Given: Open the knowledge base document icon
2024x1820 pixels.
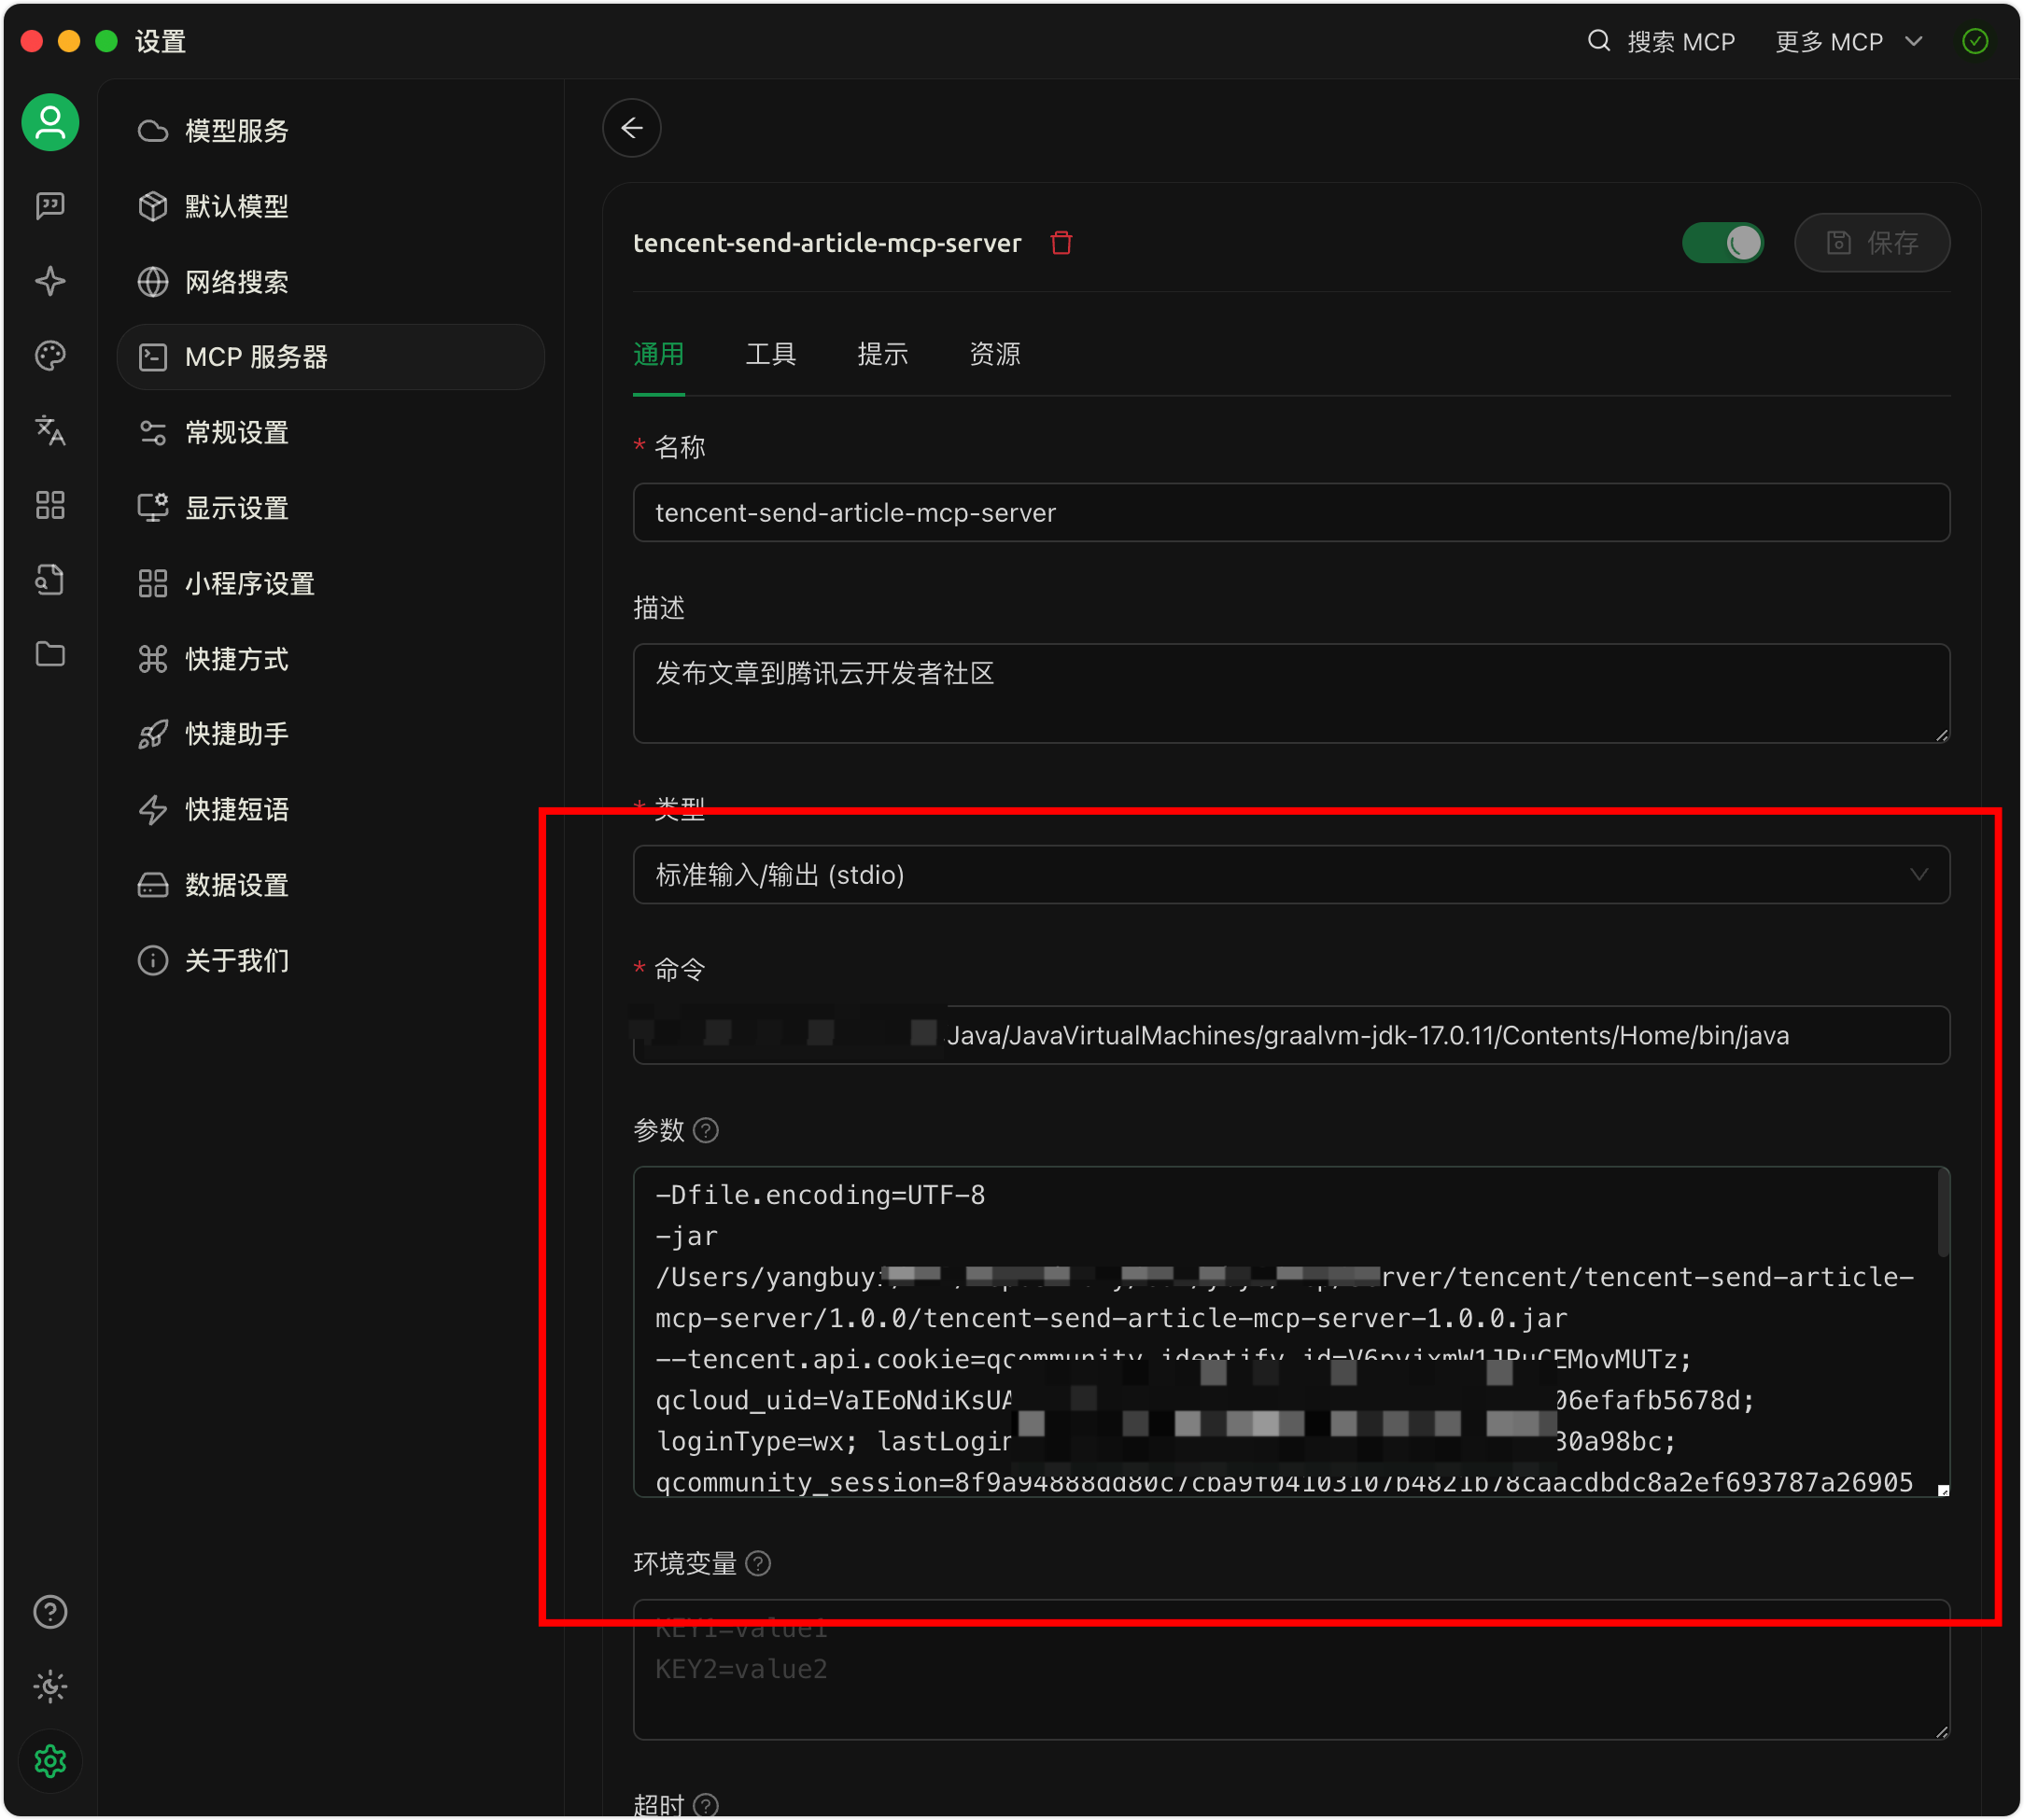Looking at the screenshot, I should tap(50, 580).
